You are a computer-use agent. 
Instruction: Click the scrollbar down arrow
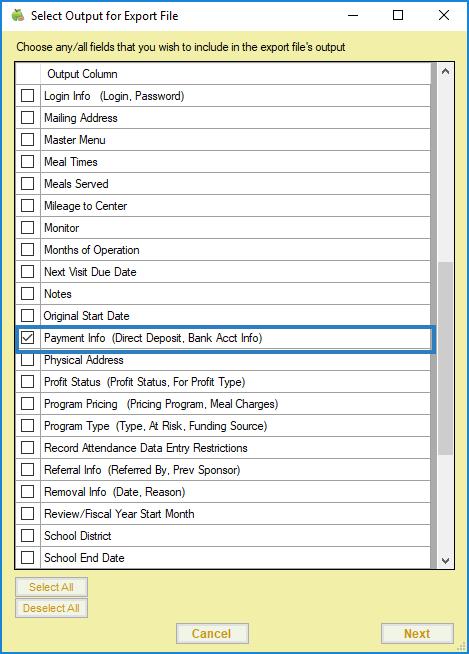tap(445, 560)
